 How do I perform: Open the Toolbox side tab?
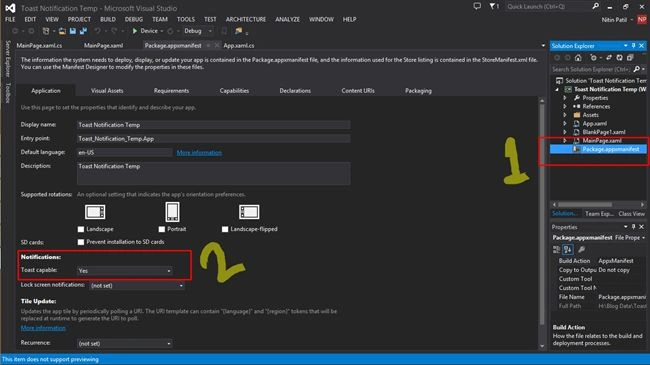pos(7,92)
